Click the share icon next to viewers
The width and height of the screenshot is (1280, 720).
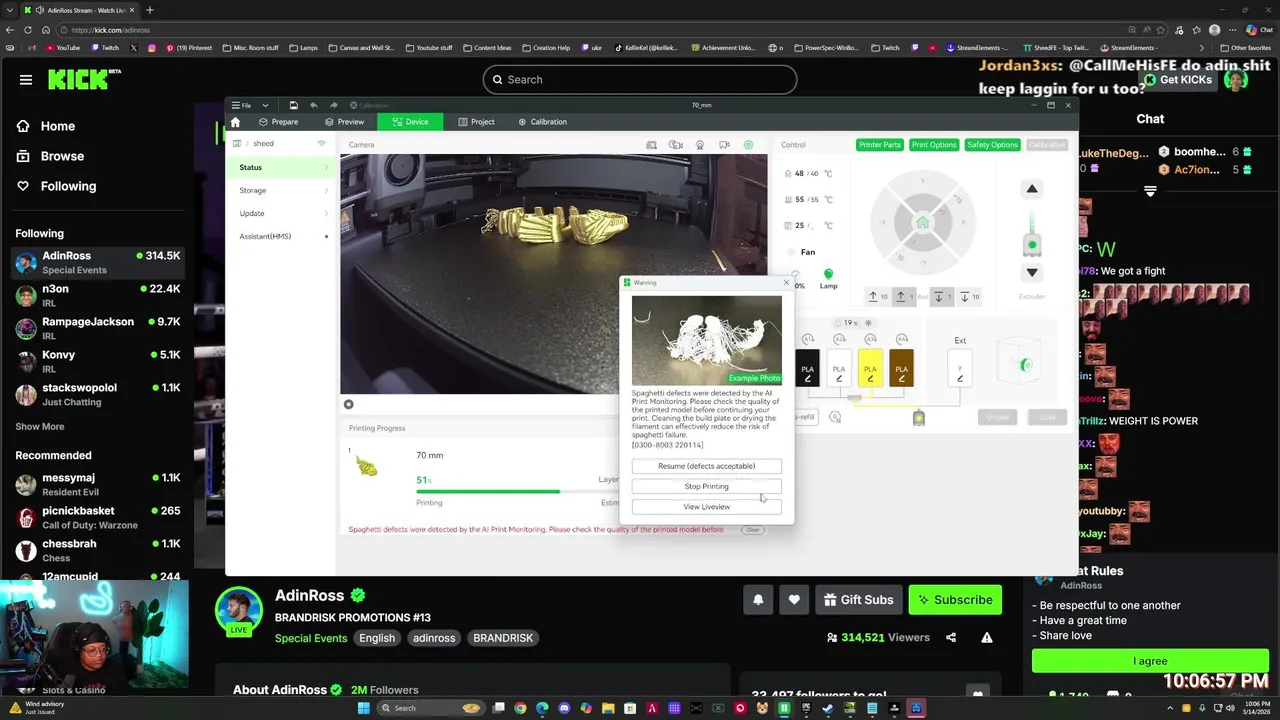pos(951,638)
